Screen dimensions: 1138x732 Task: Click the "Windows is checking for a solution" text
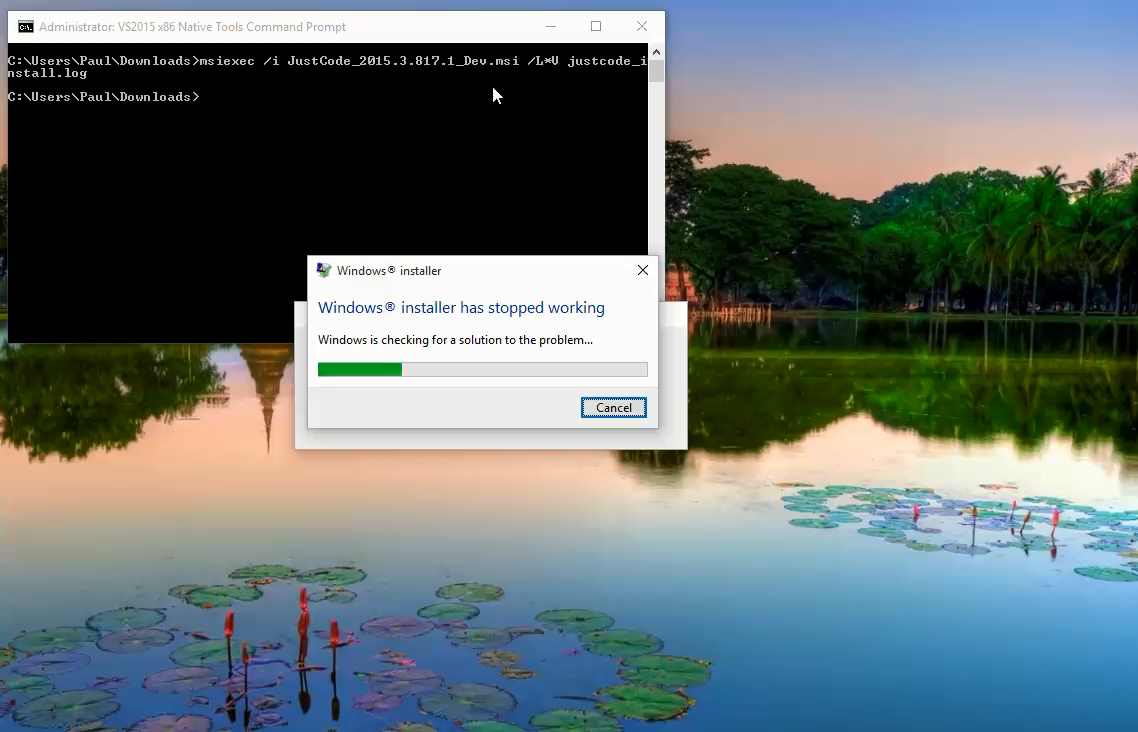tap(455, 340)
